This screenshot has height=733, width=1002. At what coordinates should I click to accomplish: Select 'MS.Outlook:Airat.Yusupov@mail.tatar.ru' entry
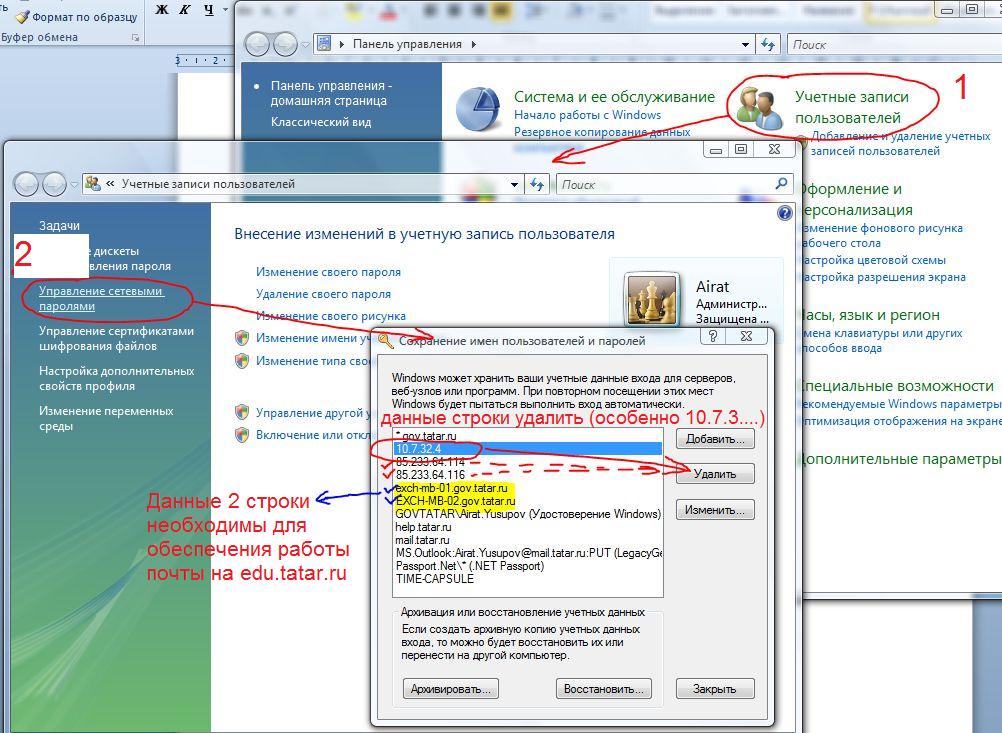[x=528, y=553]
